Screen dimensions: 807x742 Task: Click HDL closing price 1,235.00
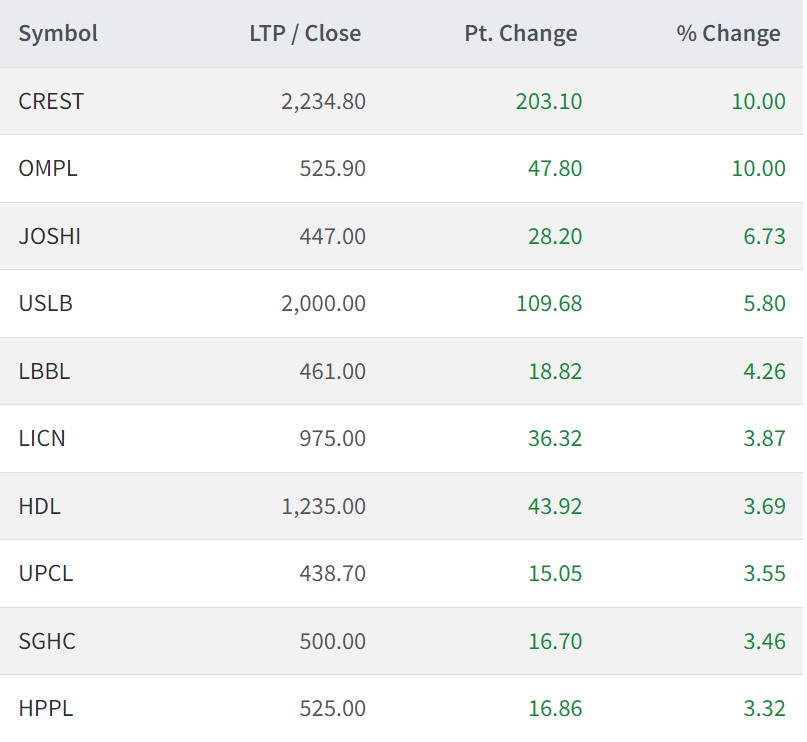click(324, 506)
